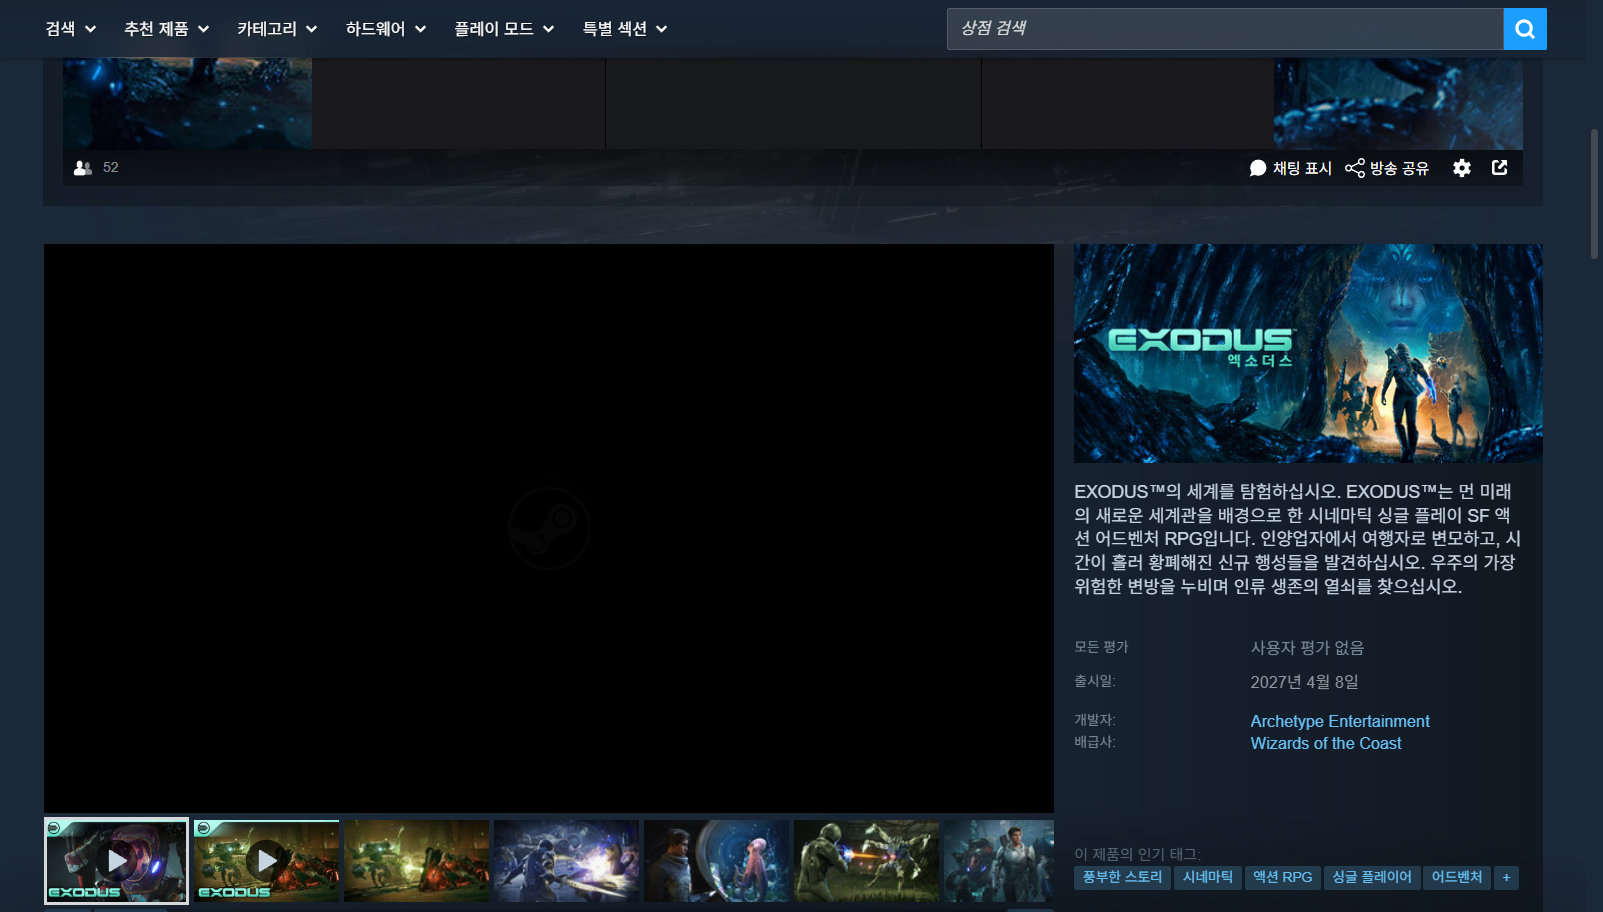Viewport: 1603px width, 912px height.
Task: Click 방송 공유 share broadcast button
Action: point(1387,168)
